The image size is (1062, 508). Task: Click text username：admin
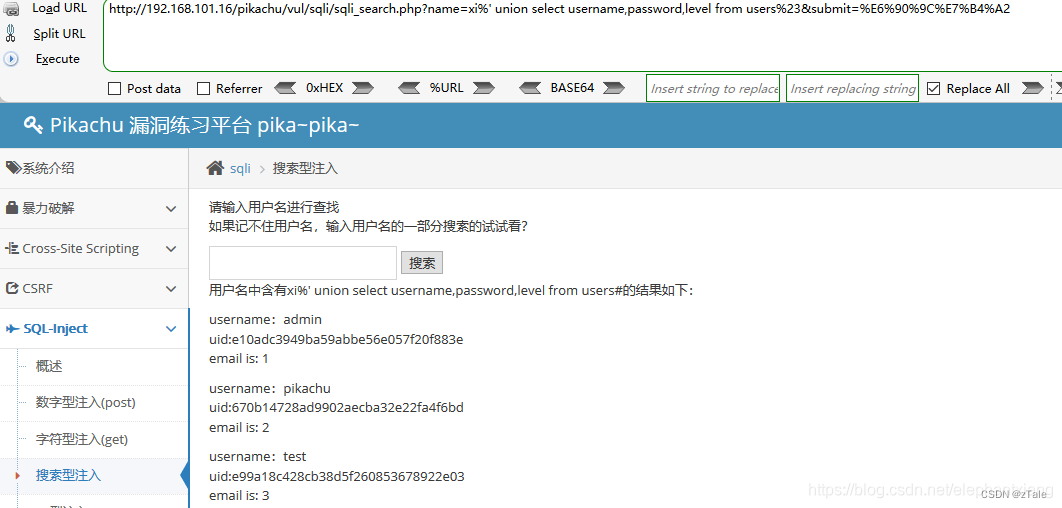(266, 320)
